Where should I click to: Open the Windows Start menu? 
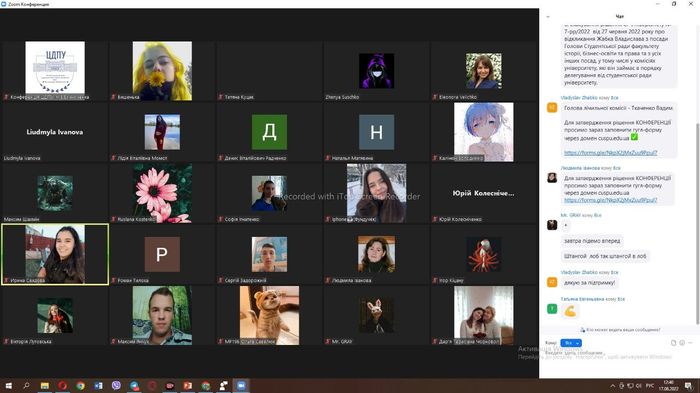coord(8,385)
